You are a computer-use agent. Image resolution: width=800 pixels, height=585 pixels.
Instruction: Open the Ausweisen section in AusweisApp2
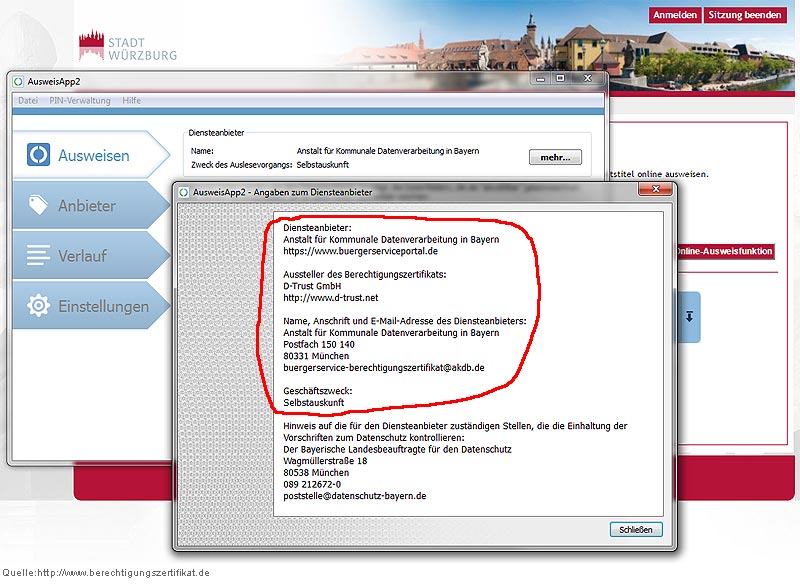pyautogui.click(x=91, y=155)
